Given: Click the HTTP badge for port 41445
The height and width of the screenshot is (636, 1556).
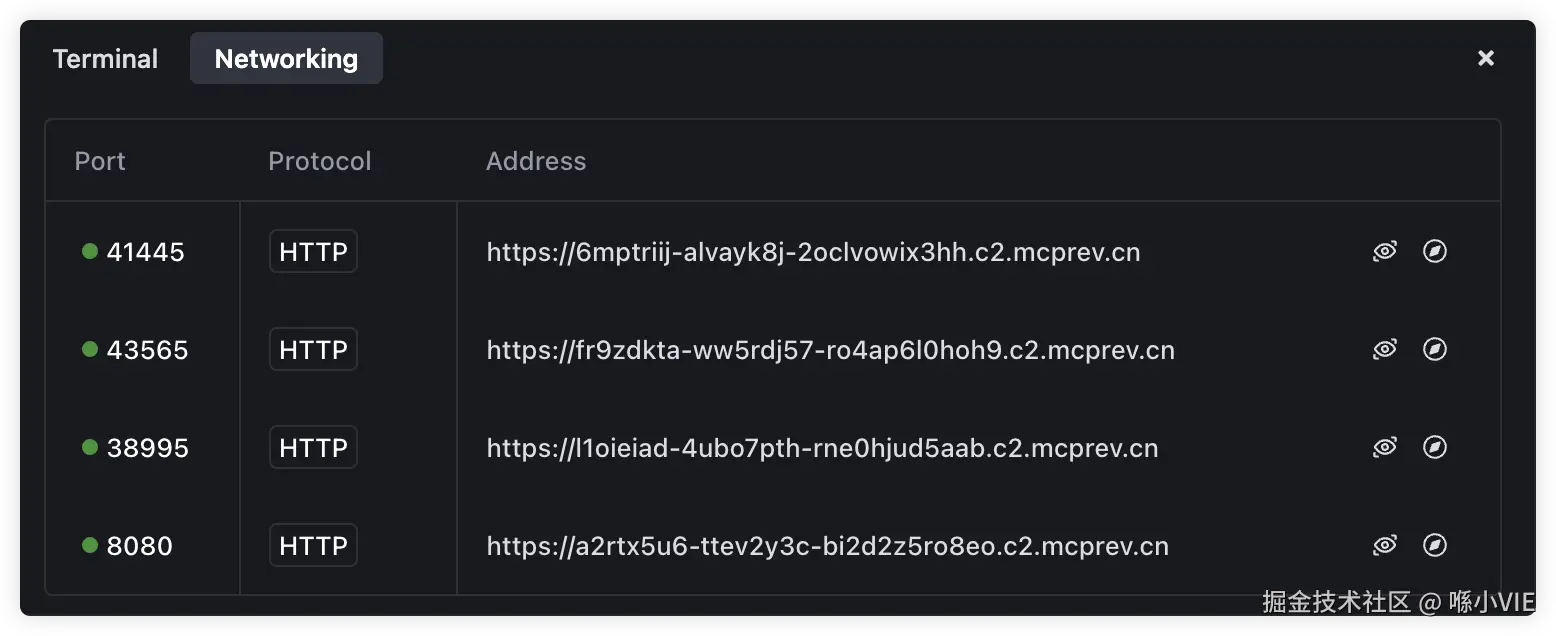Looking at the screenshot, I should [313, 252].
